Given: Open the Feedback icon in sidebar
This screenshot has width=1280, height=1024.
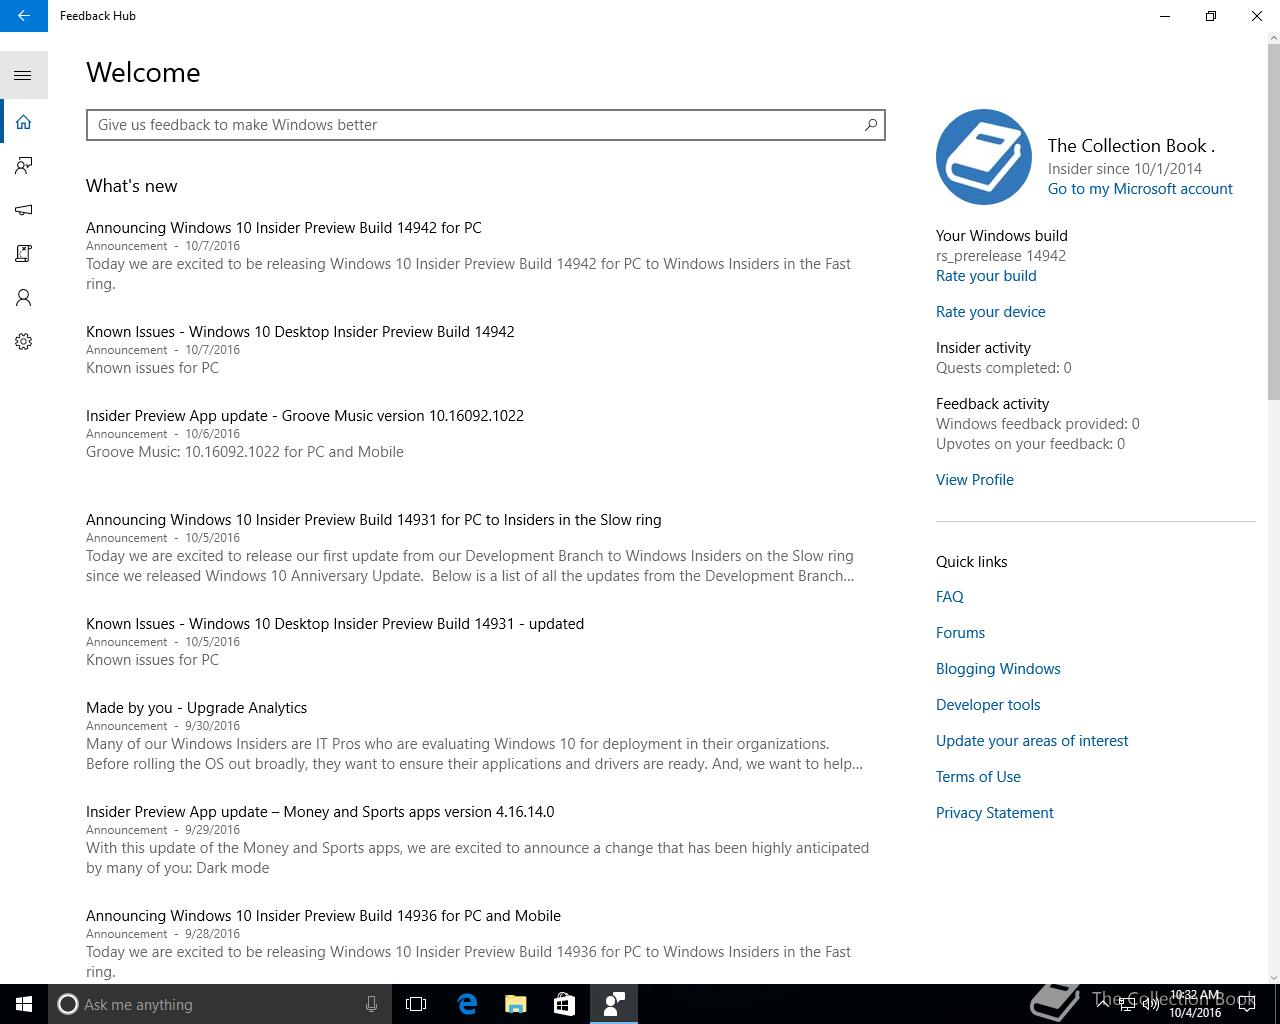Looking at the screenshot, I should tap(24, 166).
